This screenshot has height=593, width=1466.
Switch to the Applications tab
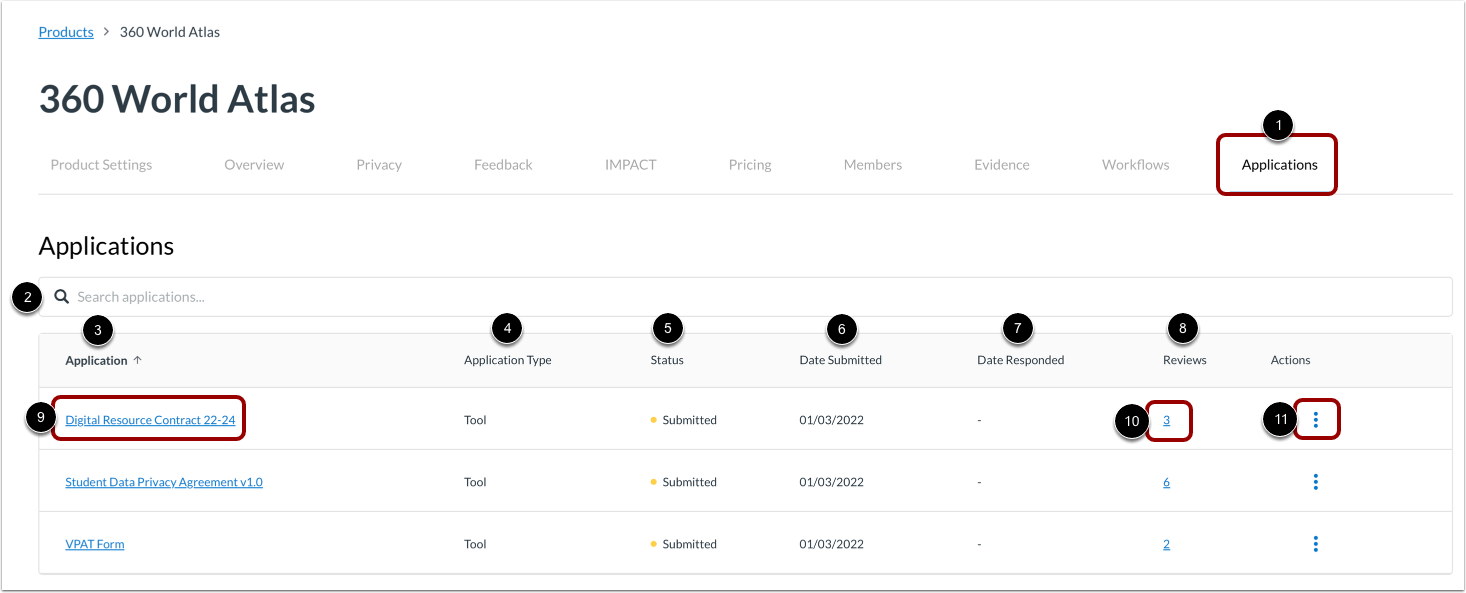(x=1277, y=164)
